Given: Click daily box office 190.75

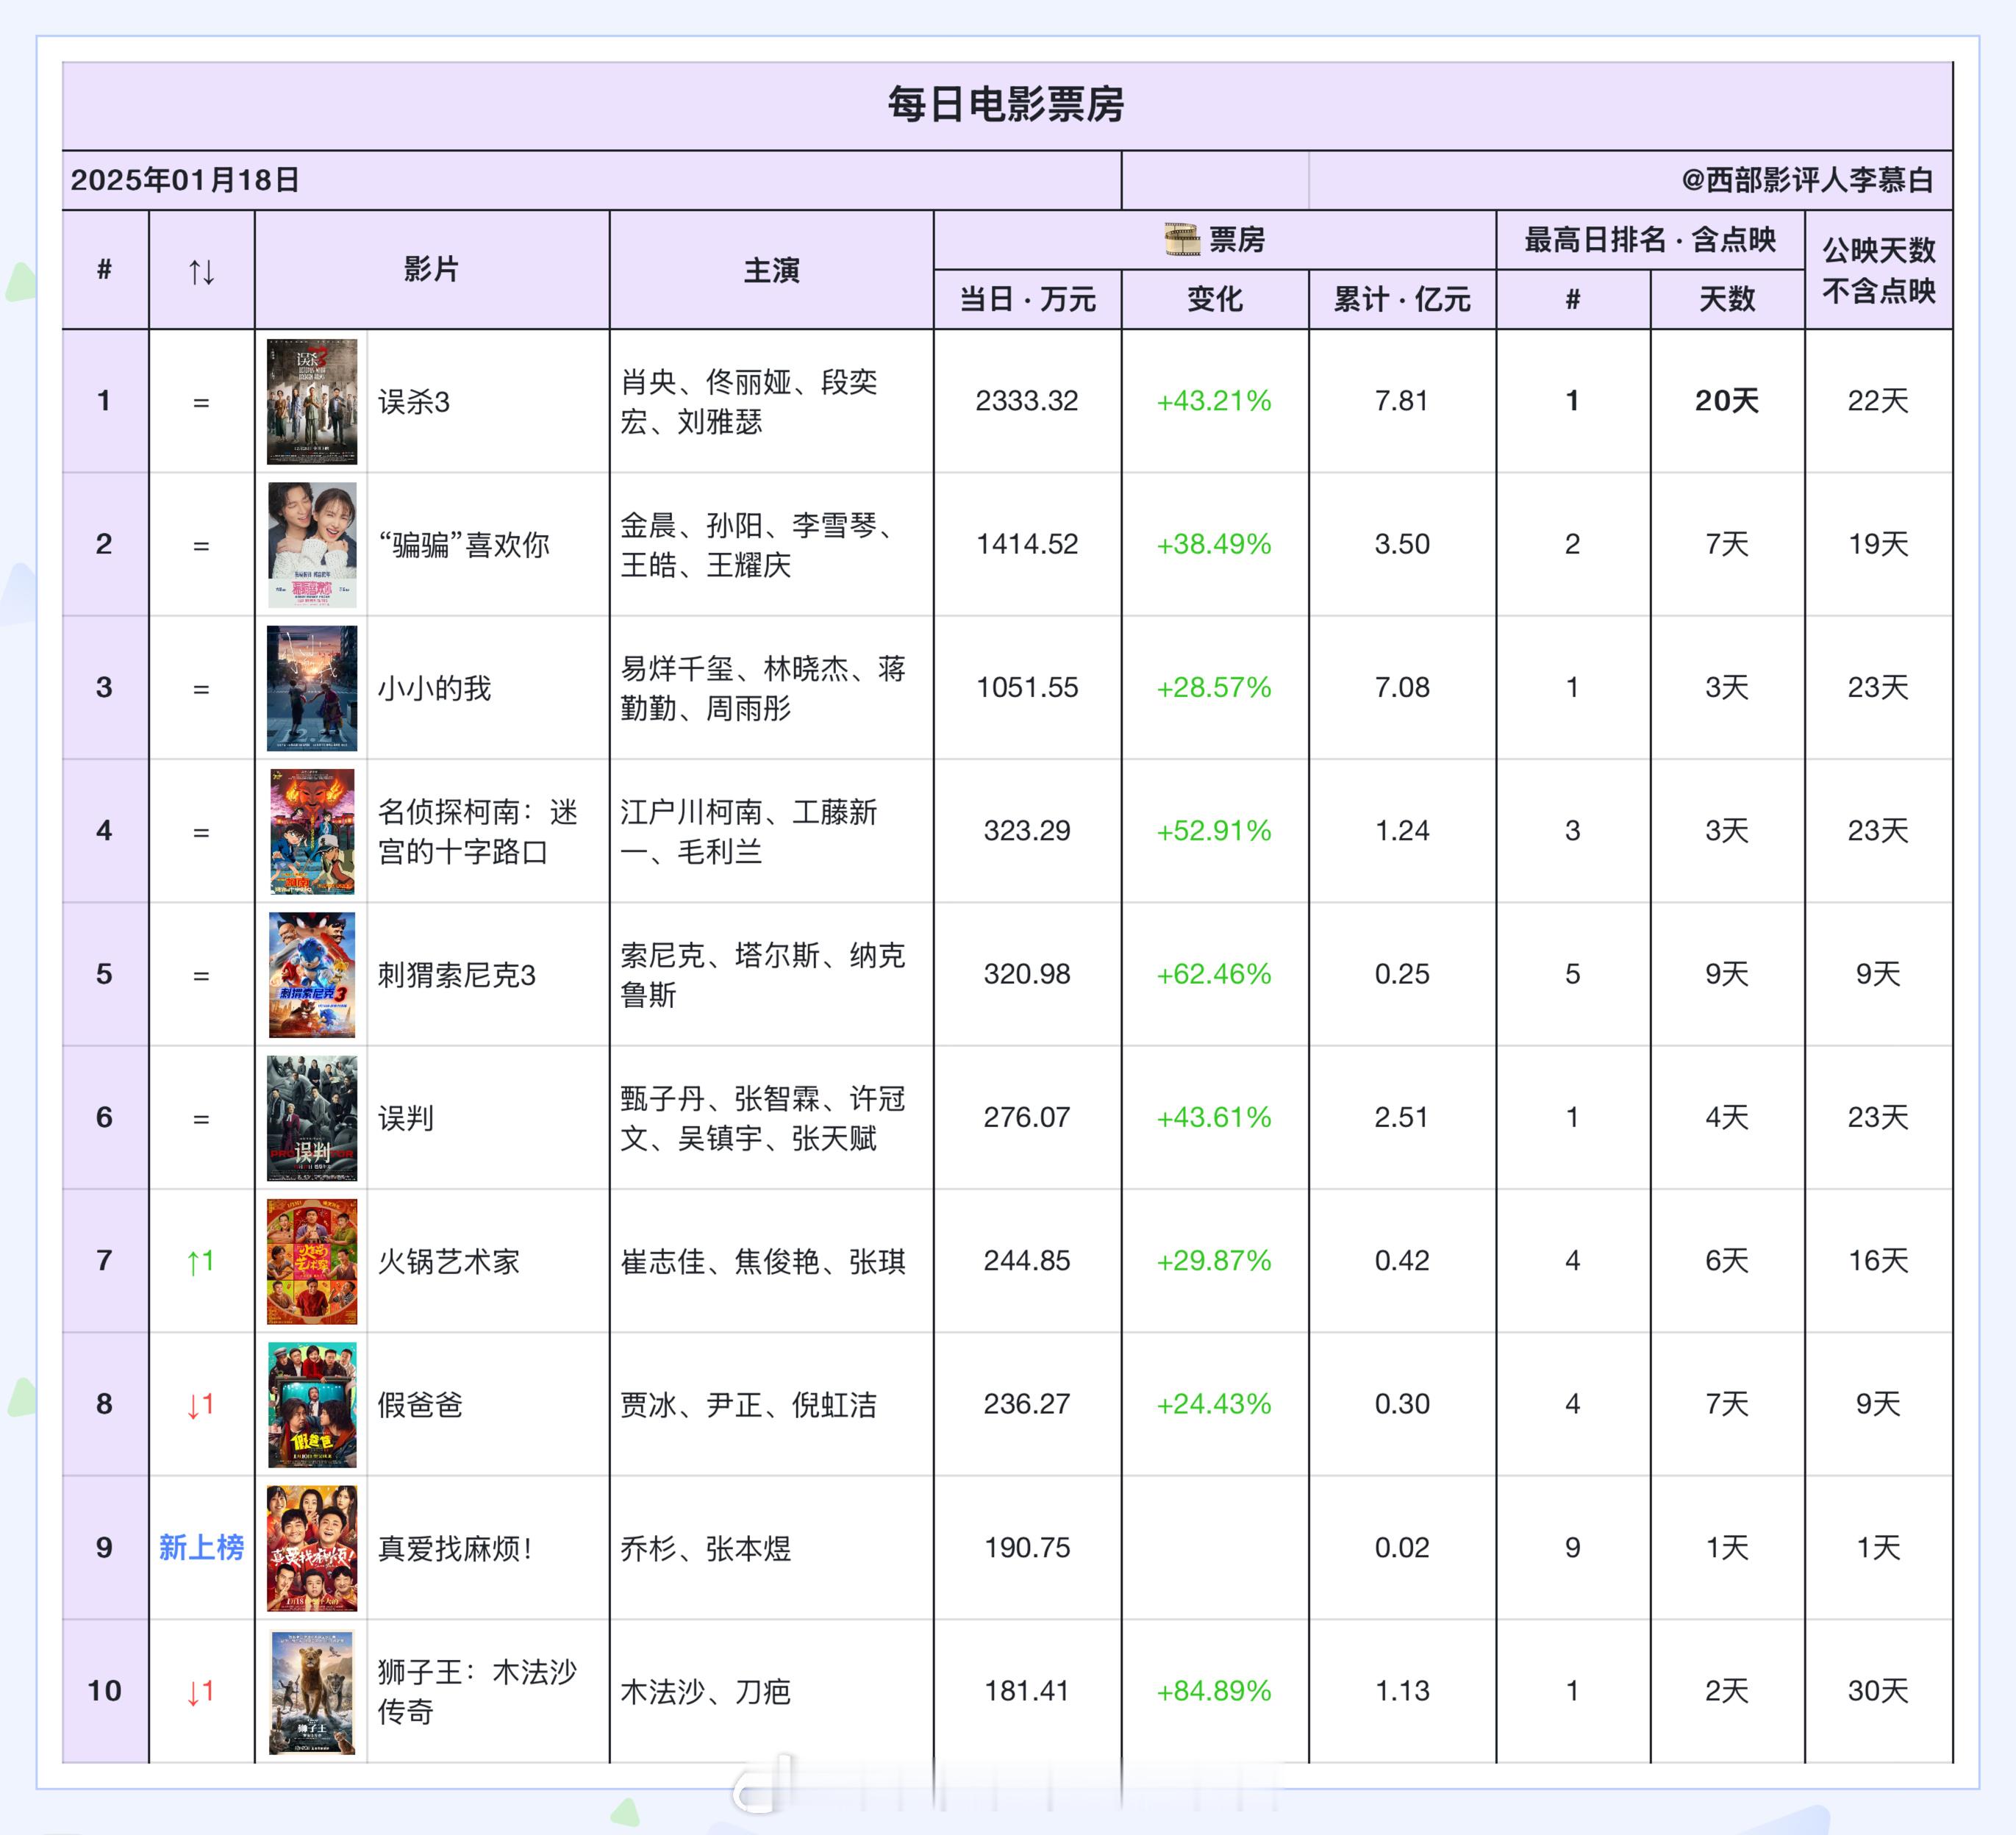Looking at the screenshot, I should point(1027,1548).
